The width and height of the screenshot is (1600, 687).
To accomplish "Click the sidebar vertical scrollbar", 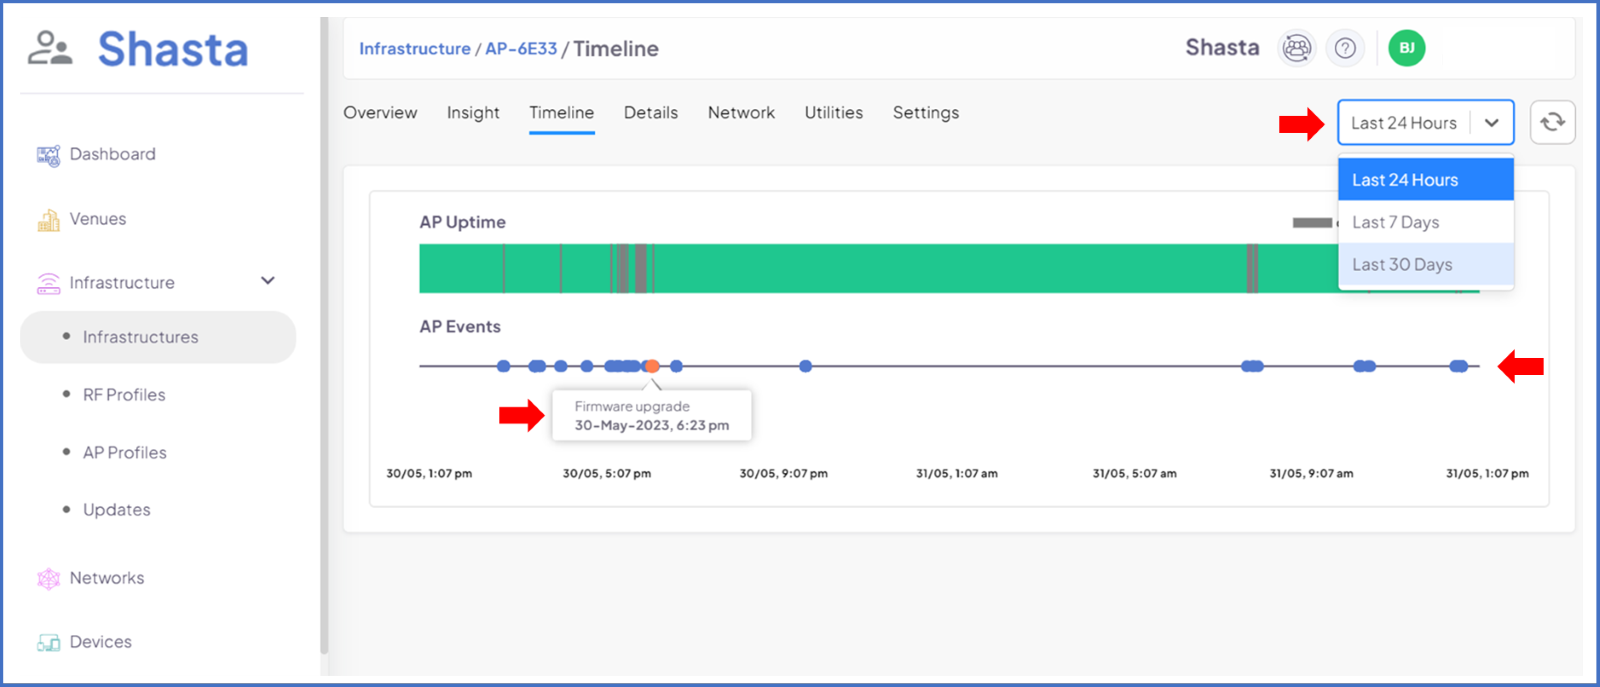I will (x=324, y=335).
